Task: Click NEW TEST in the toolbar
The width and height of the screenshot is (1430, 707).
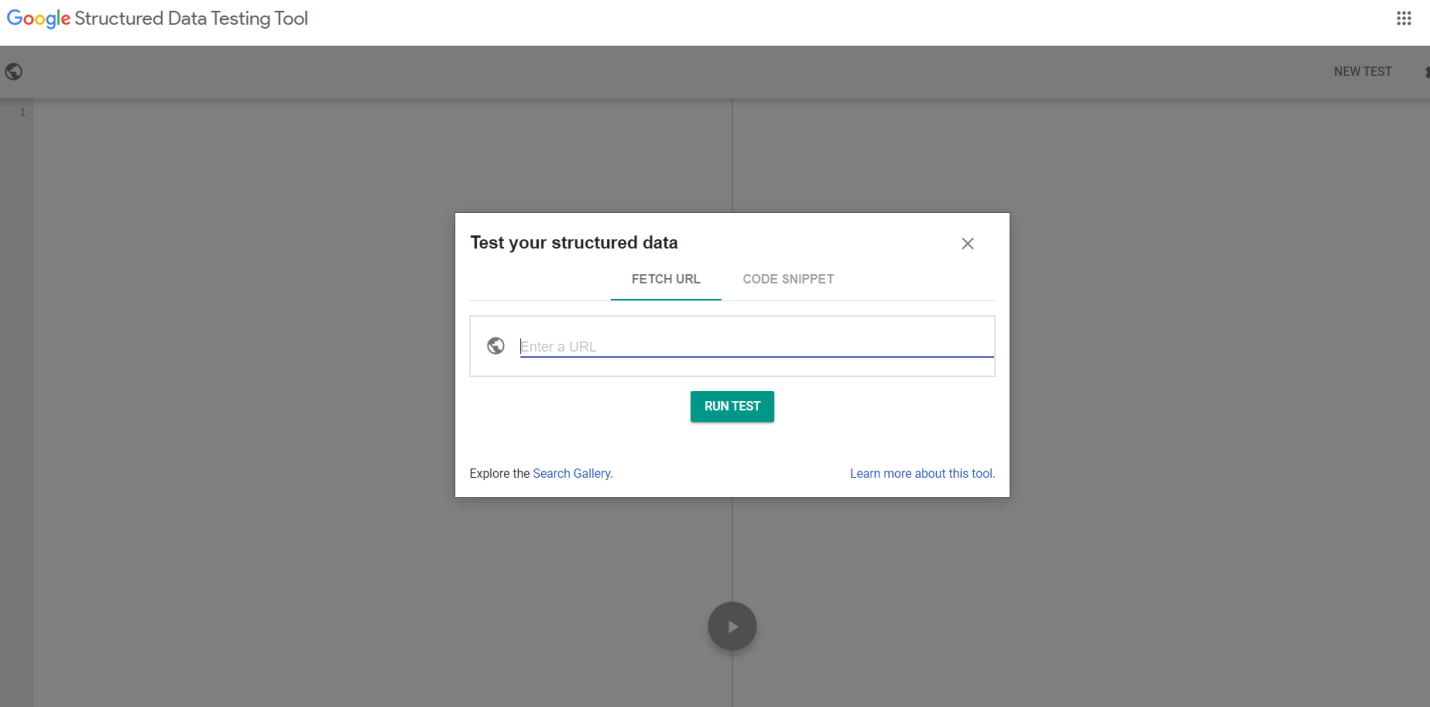Action: coord(1362,71)
